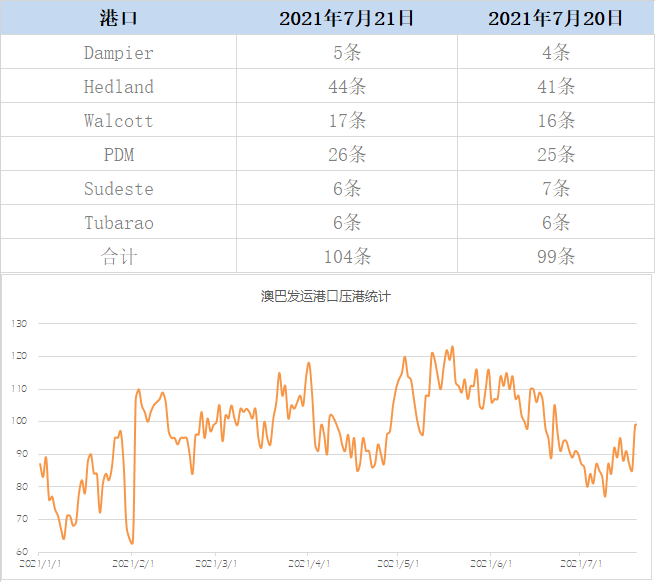
Task: Select the 合计 total row label
Action: pyautogui.click(x=119, y=257)
